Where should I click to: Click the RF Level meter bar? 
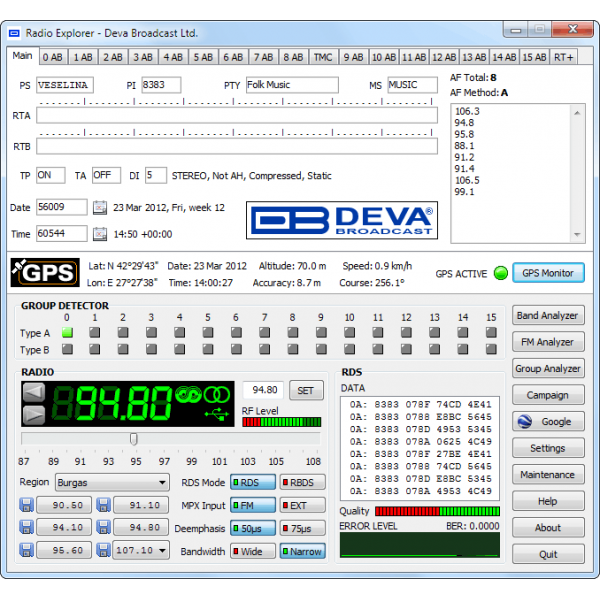[282, 422]
